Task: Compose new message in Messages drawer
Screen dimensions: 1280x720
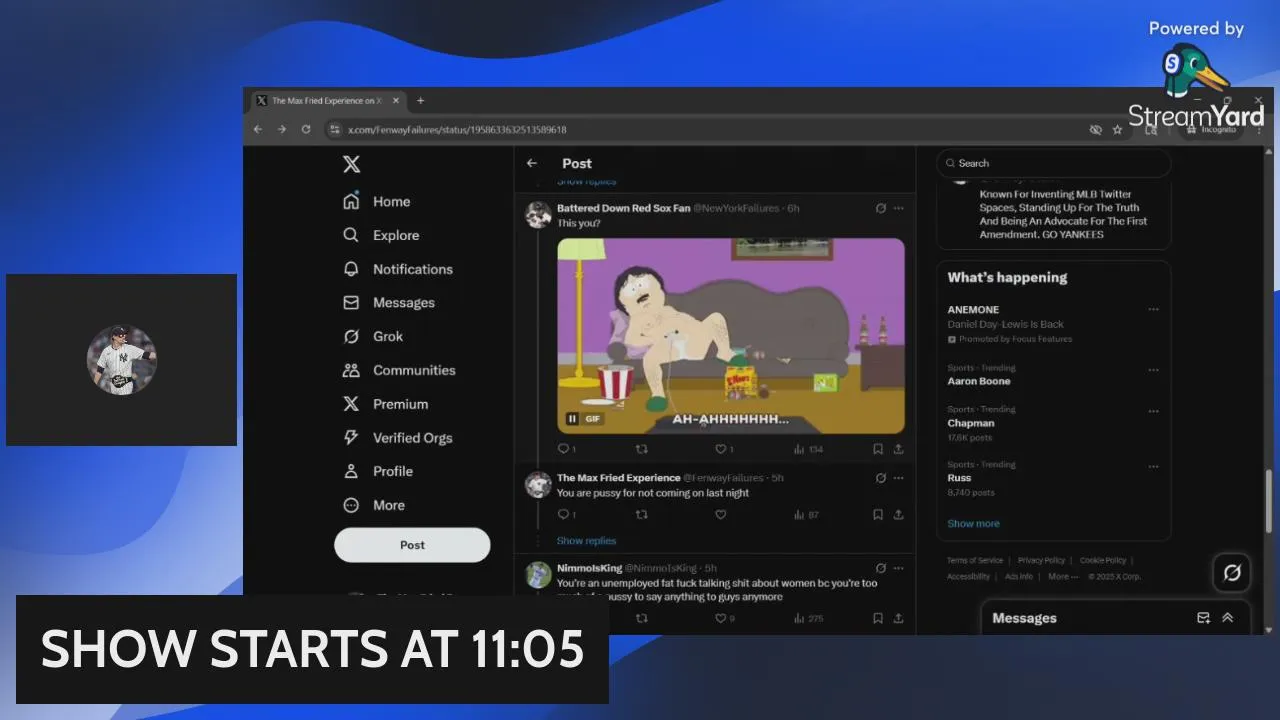Action: point(1203,618)
